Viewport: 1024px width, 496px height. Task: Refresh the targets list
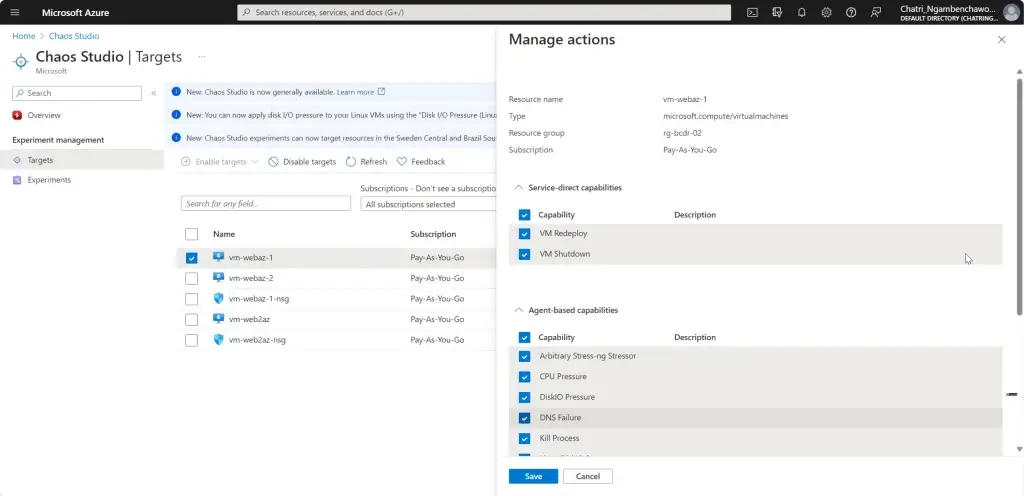tap(366, 162)
